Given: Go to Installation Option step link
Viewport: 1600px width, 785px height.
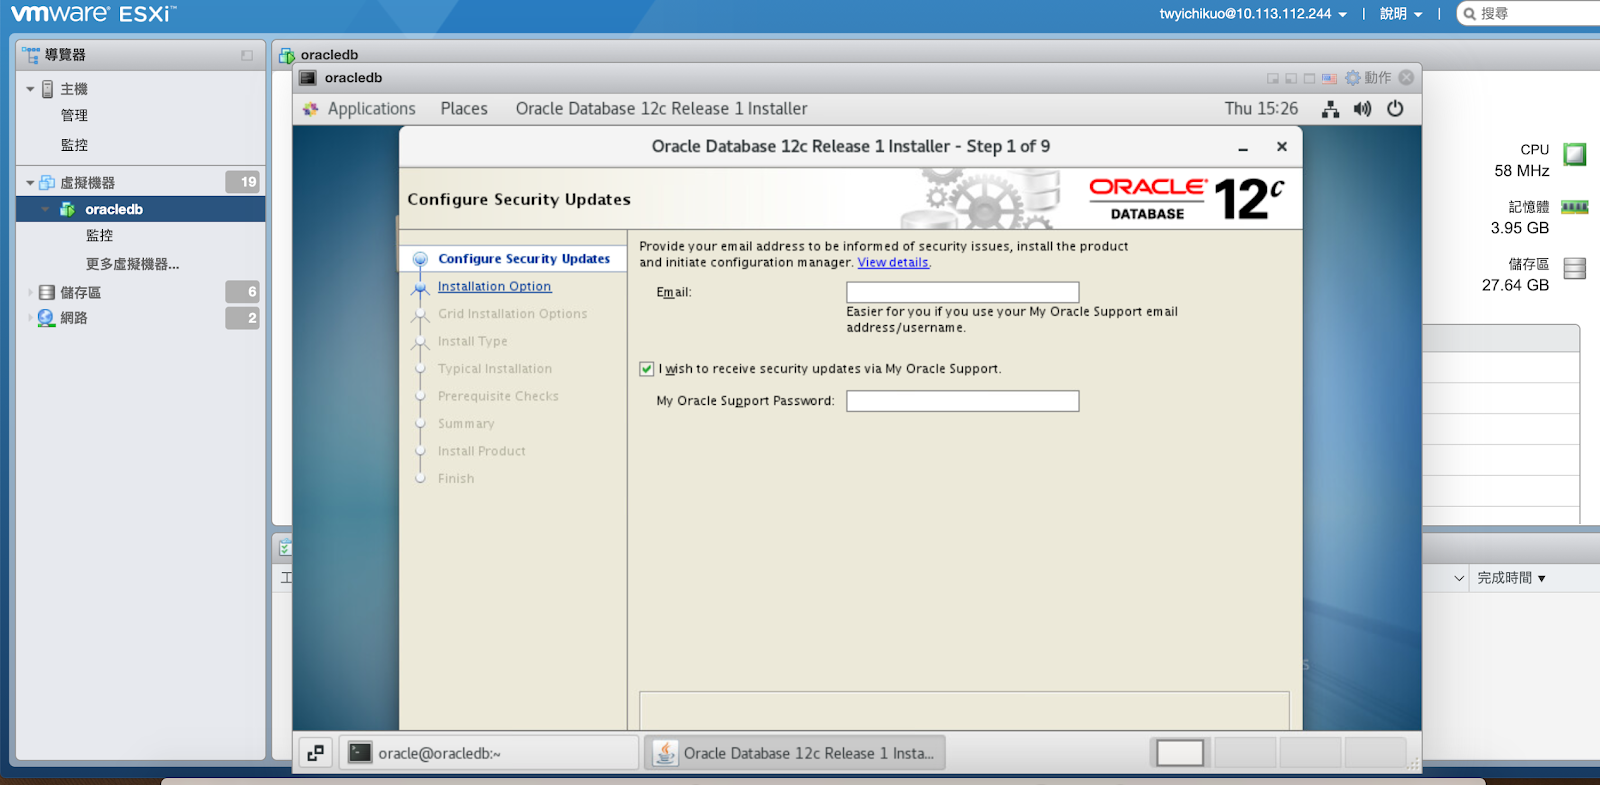Looking at the screenshot, I should 494,287.
